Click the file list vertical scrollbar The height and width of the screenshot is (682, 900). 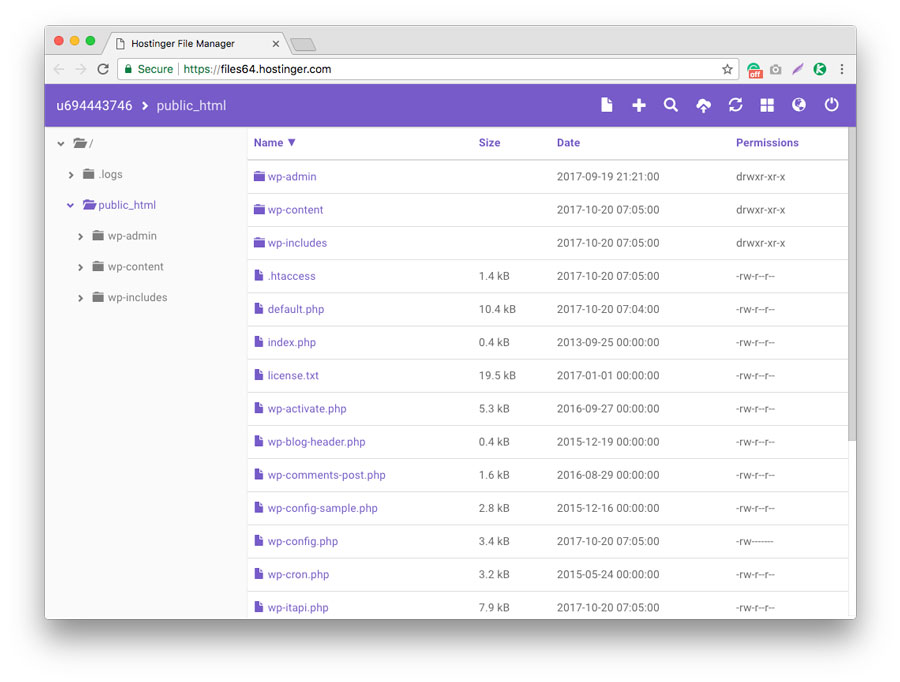852,284
